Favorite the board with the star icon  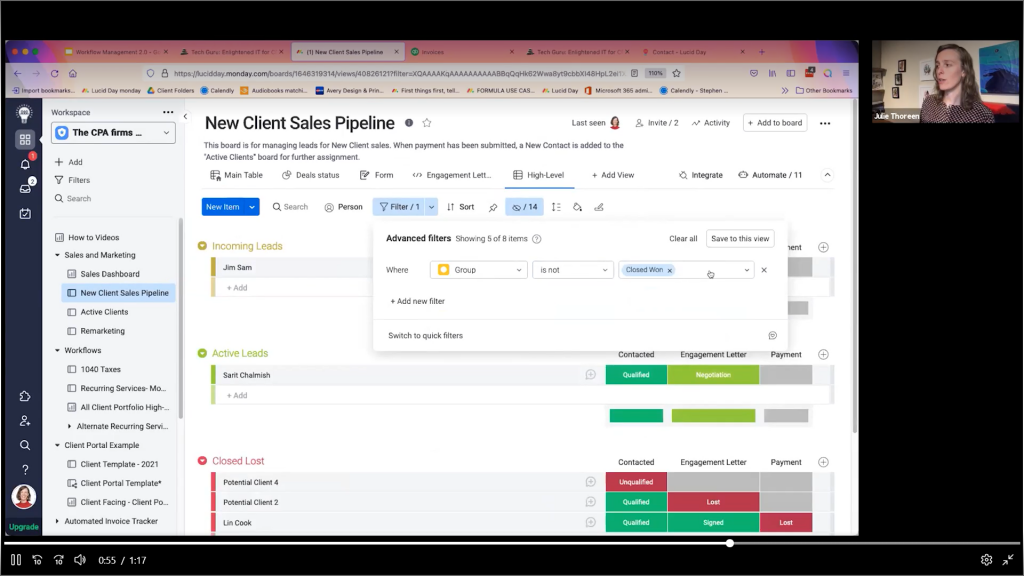tap(427, 123)
